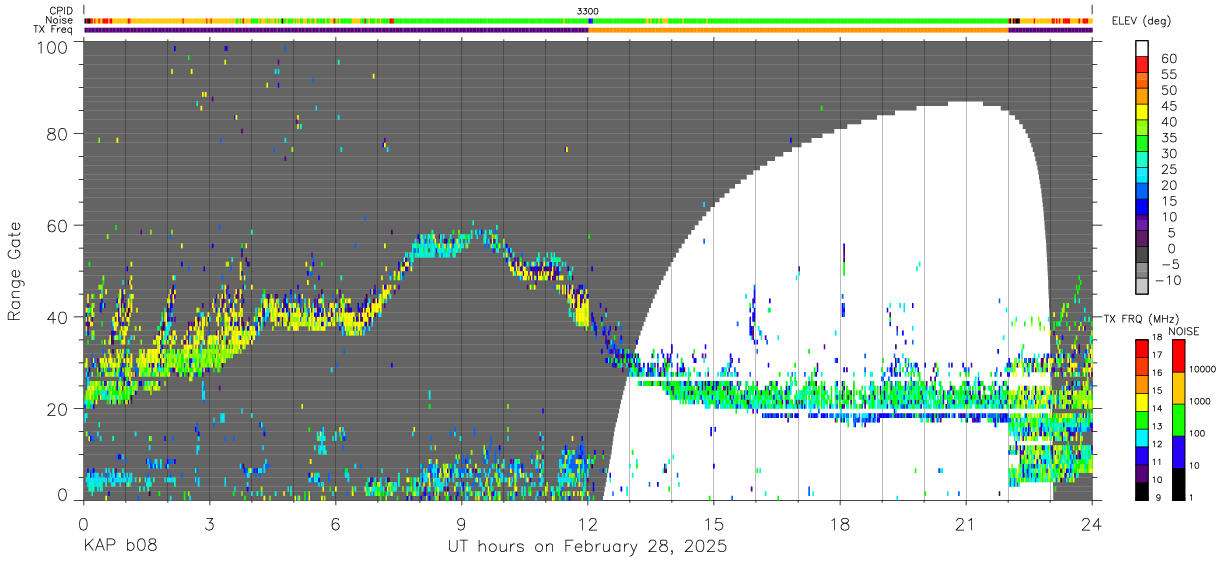Click the '80' tick on the Range Gate axis
Viewport: 1228px width, 567px height.
57,134
